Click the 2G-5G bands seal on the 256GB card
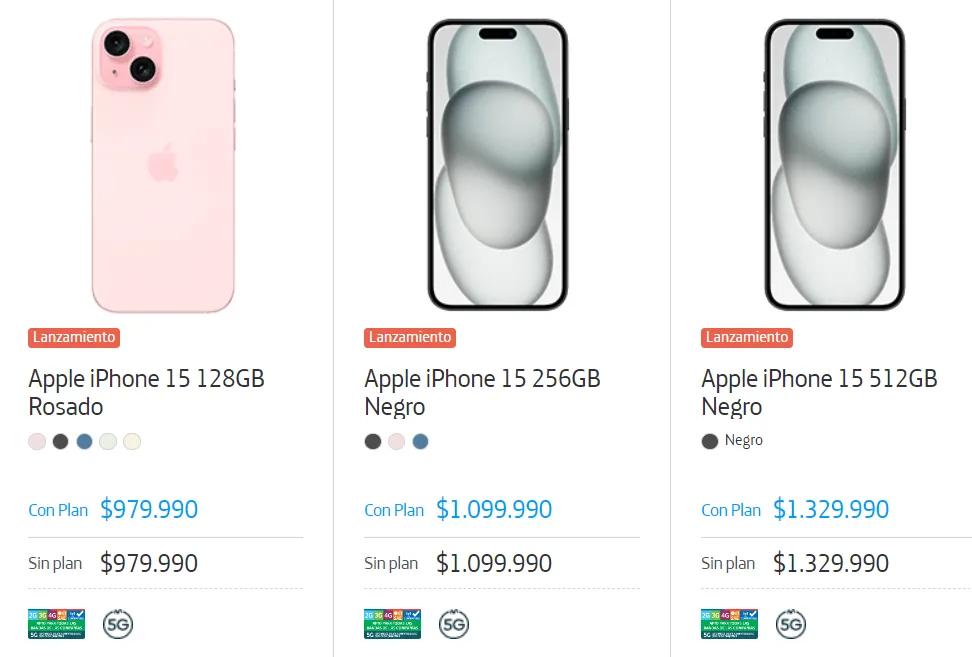This screenshot has height=657, width=972. coord(393,622)
